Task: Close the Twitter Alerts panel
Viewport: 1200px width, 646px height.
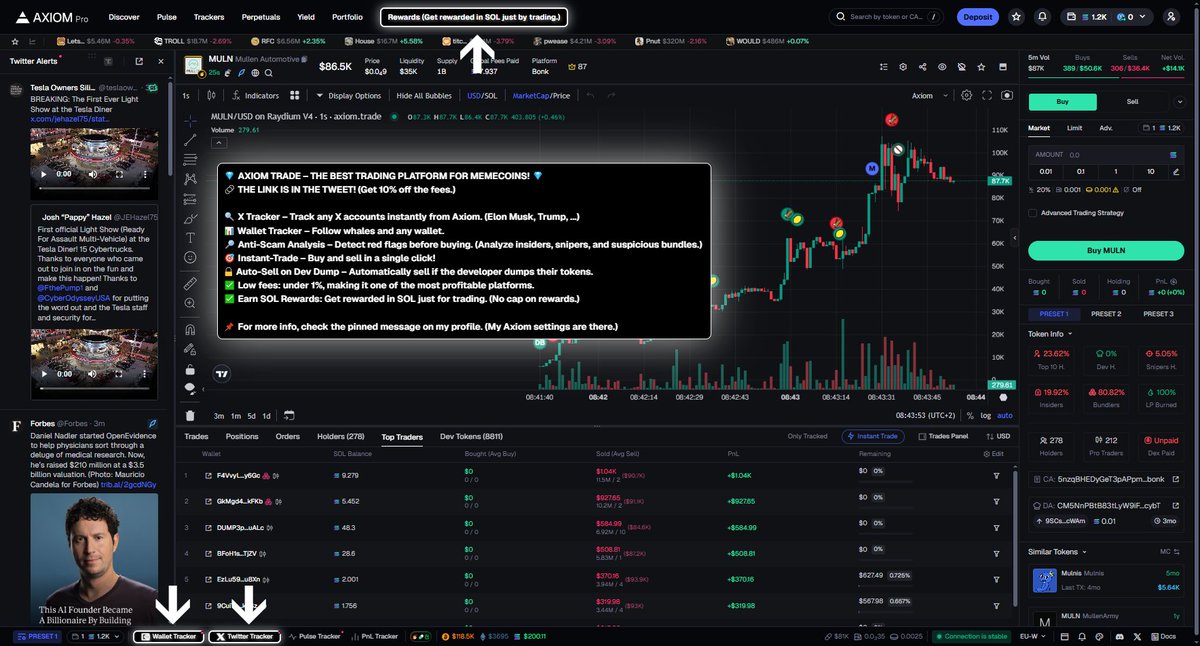Action: (x=160, y=61)
